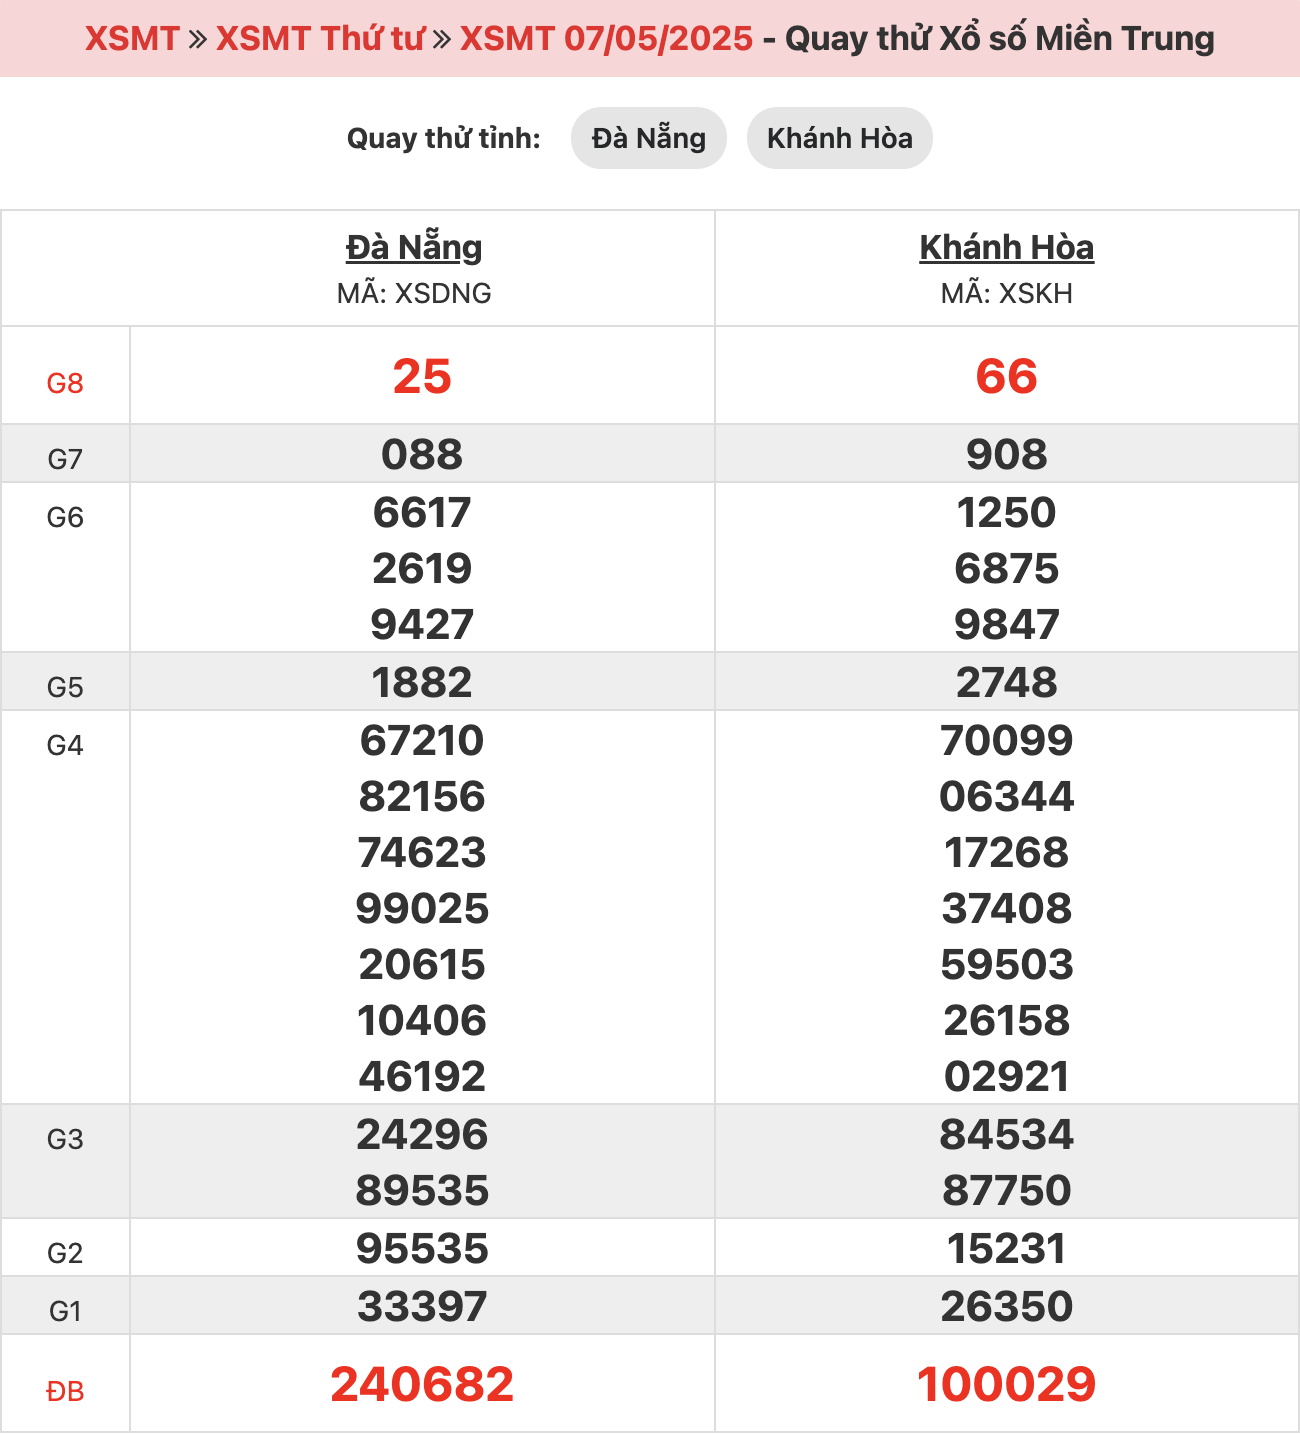Open the XSMT breadcrumb link
The width and height of the screenshot is (1300, 1434).
click(132, 38)
